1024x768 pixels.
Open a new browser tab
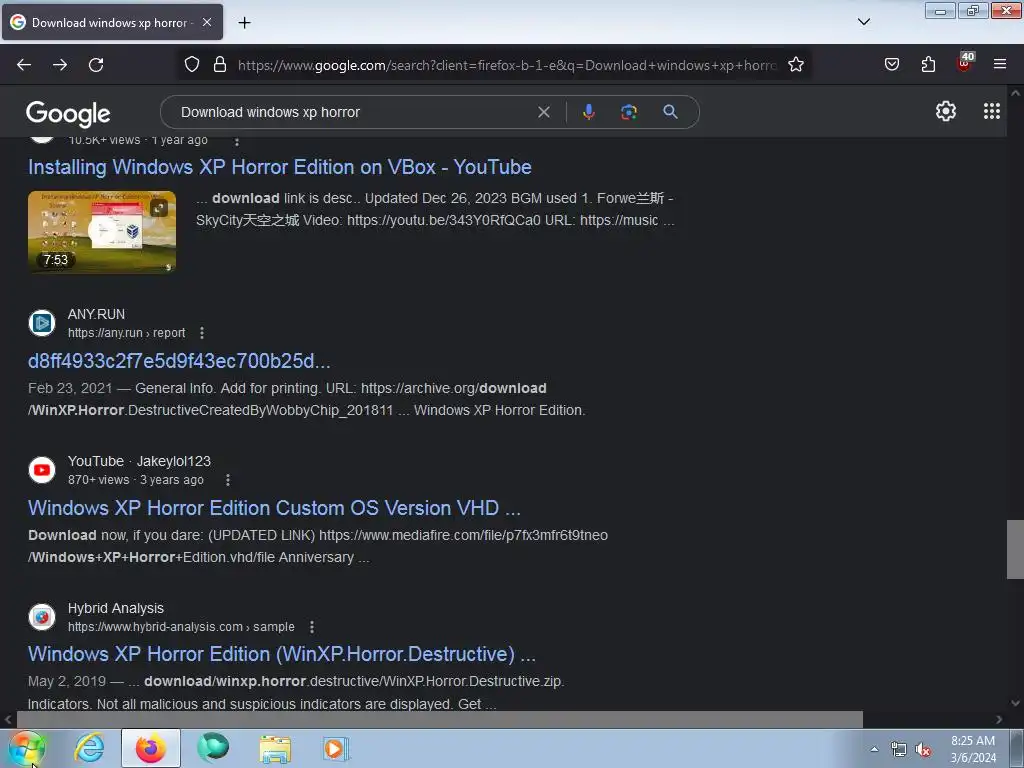(x=244, y=23)
